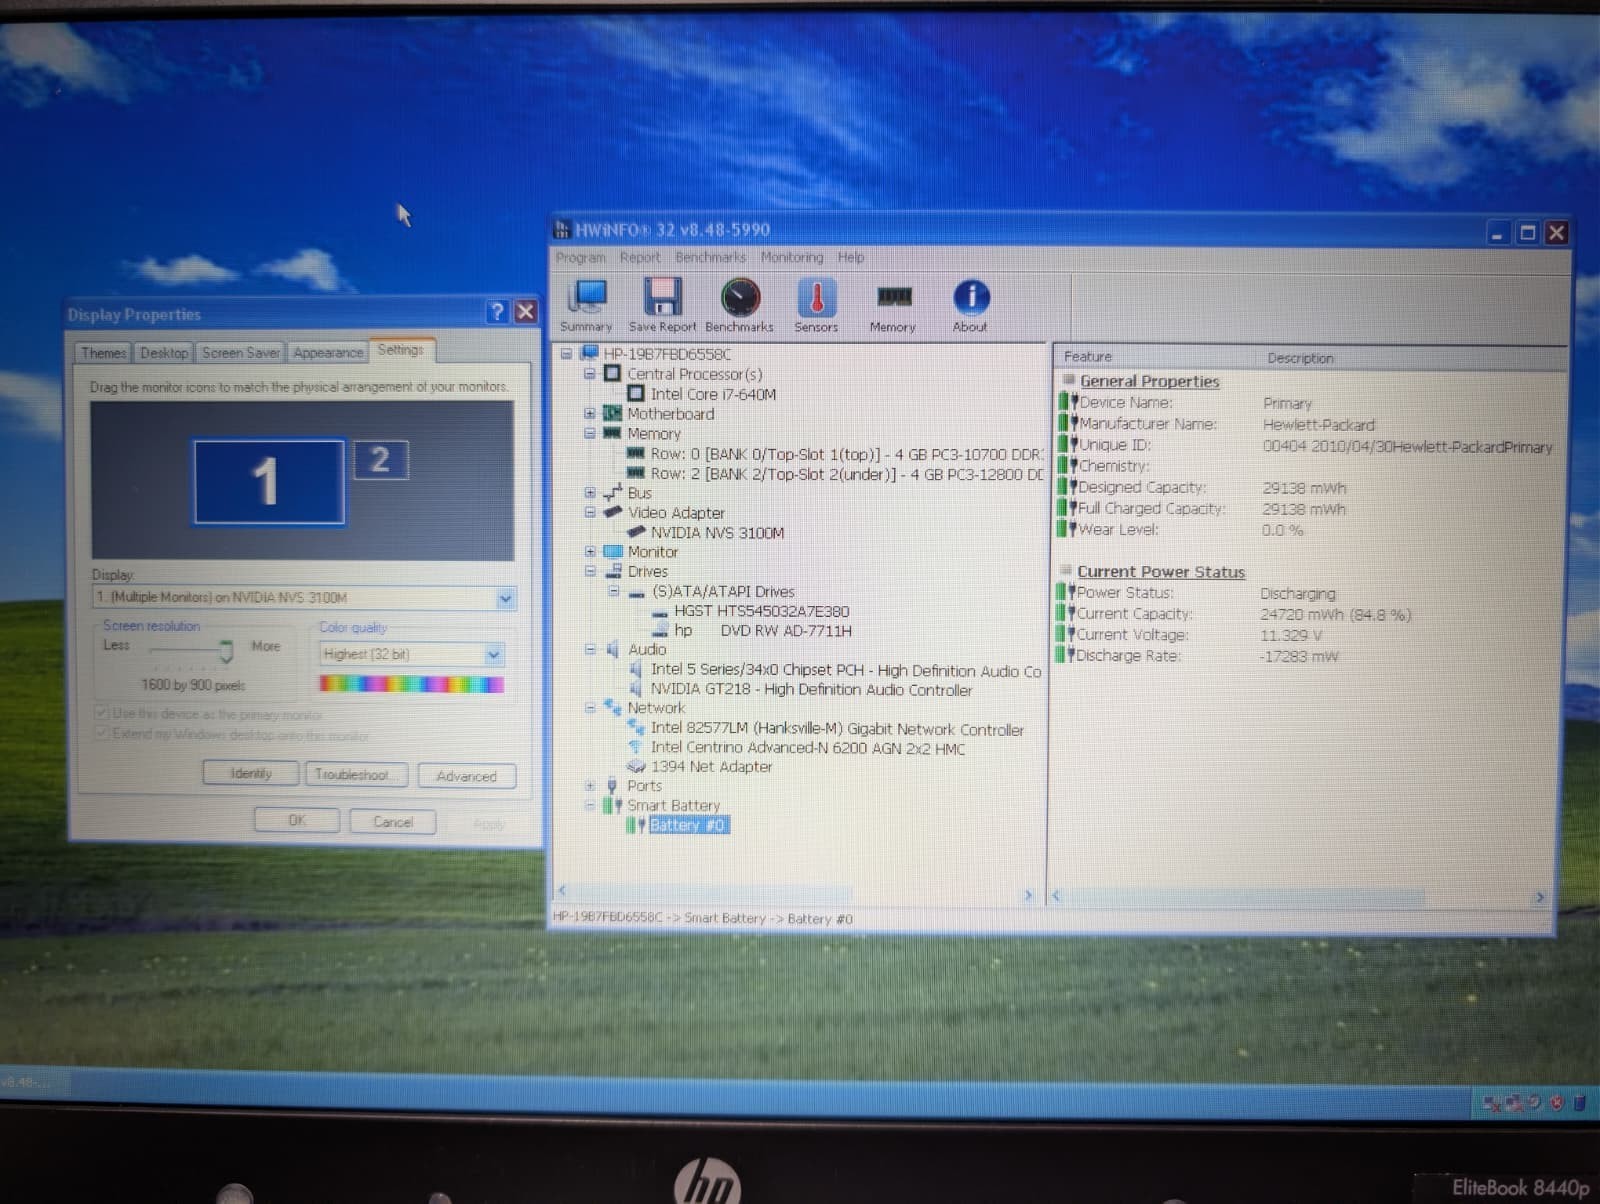
Task: Click the Screen resolution slider handle
Action: click(226, 652)
